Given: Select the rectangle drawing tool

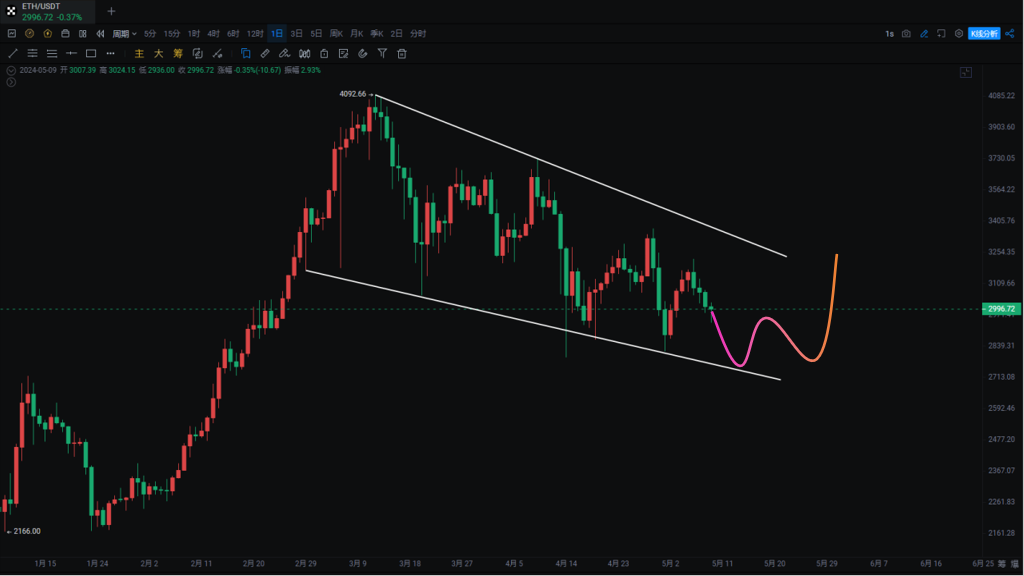Looking at the screenshot, I should 91,54.
